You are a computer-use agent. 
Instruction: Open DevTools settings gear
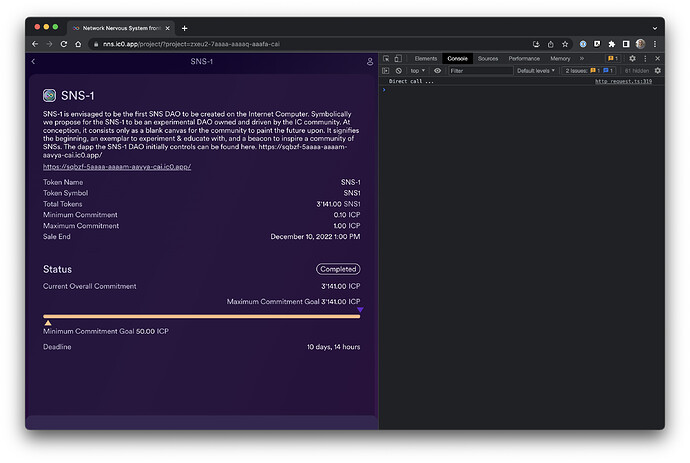click(x=632, y=59)
